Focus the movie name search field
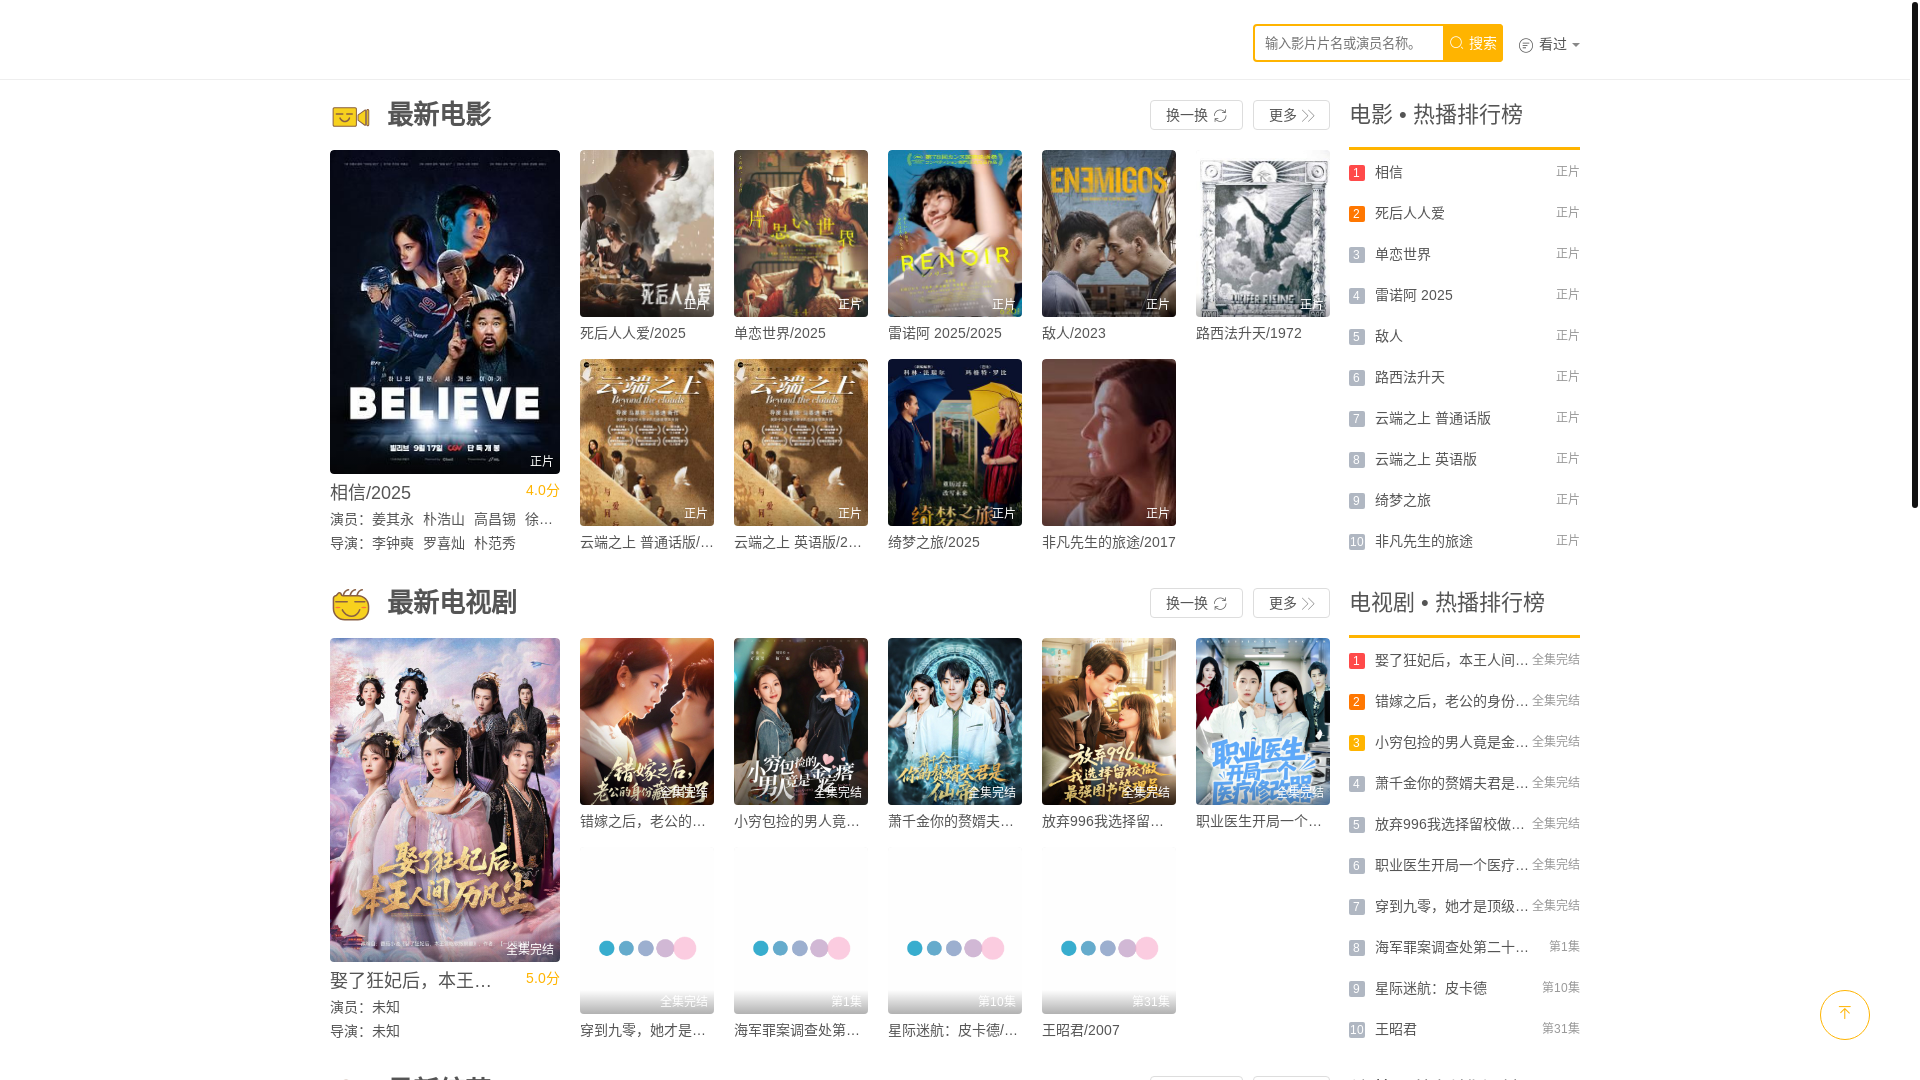The height and width of the screenshot is (1080, 1920). [1347, 43]
